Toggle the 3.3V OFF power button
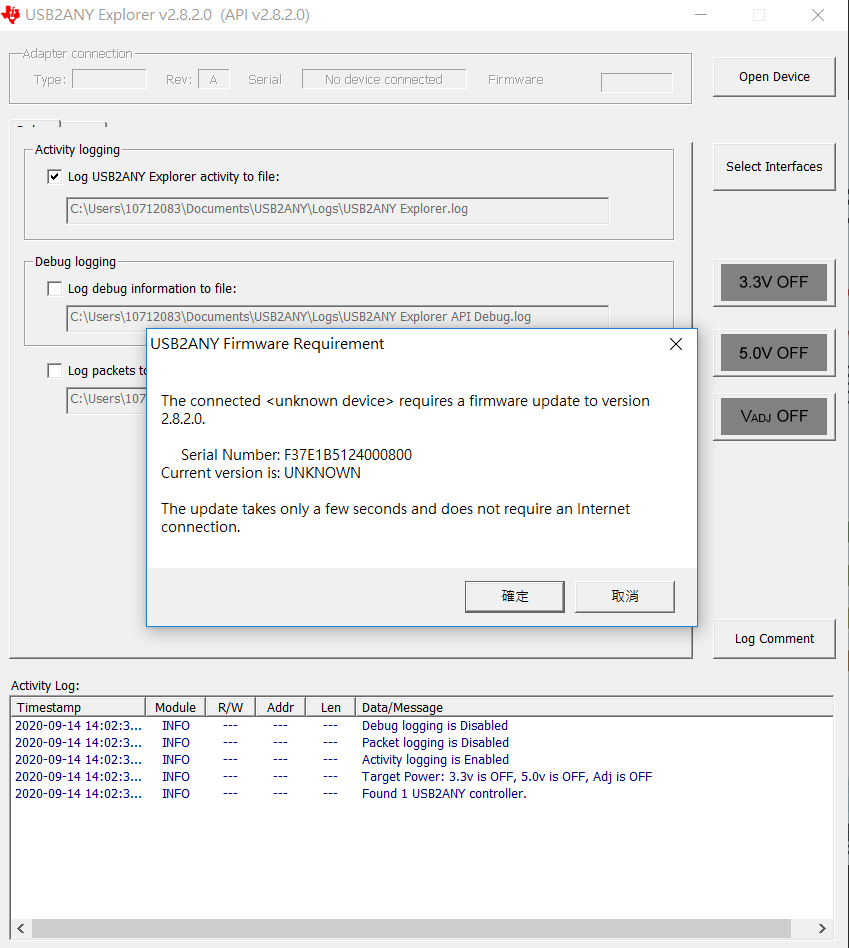Viewport: 849px width, 948px height. (x=773, y=282)
